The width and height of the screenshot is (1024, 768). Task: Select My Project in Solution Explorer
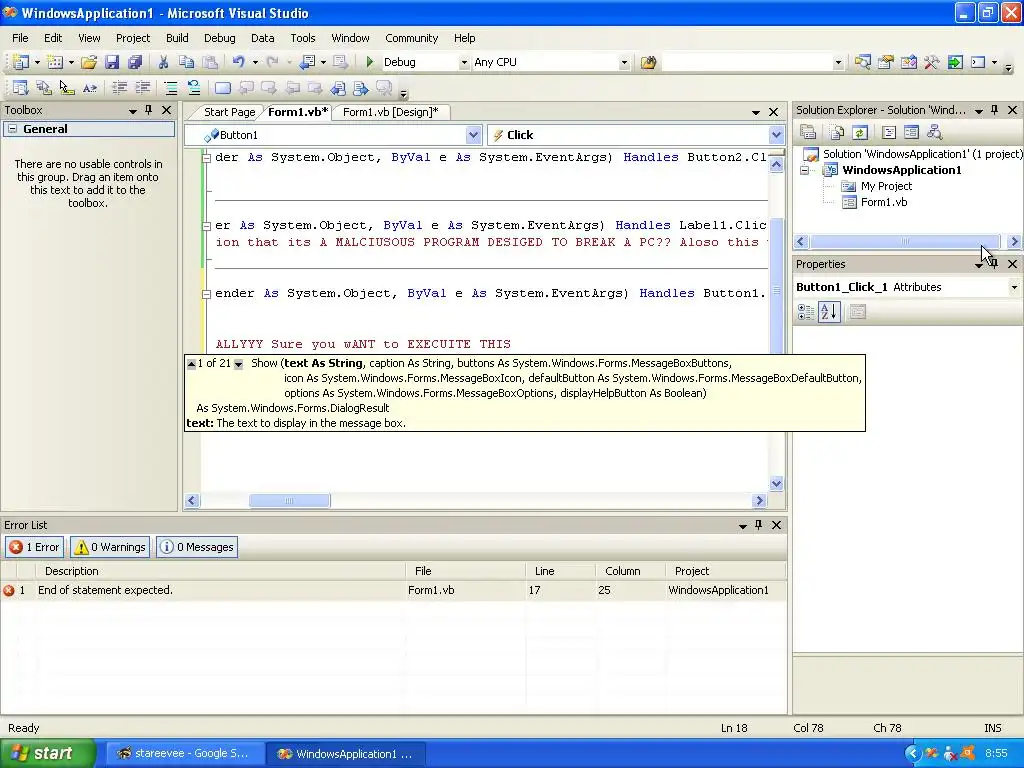coord(886,186)
